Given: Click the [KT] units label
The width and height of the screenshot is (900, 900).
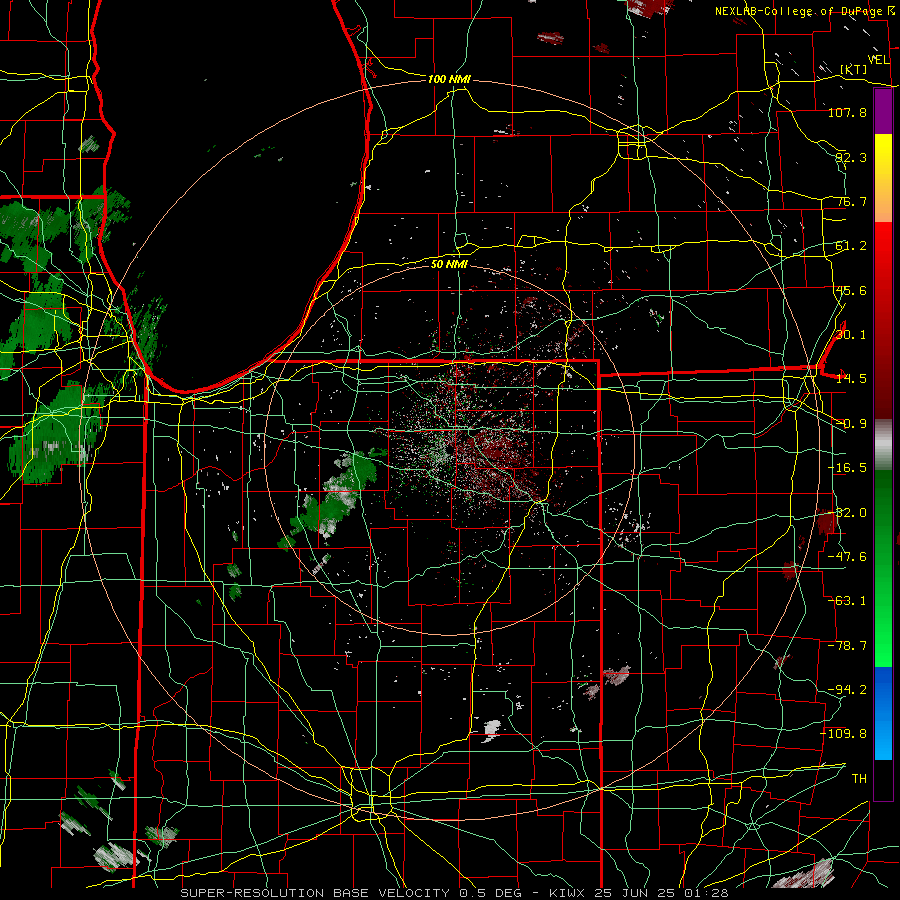Looking at the screenshot, I should (854, 69).
